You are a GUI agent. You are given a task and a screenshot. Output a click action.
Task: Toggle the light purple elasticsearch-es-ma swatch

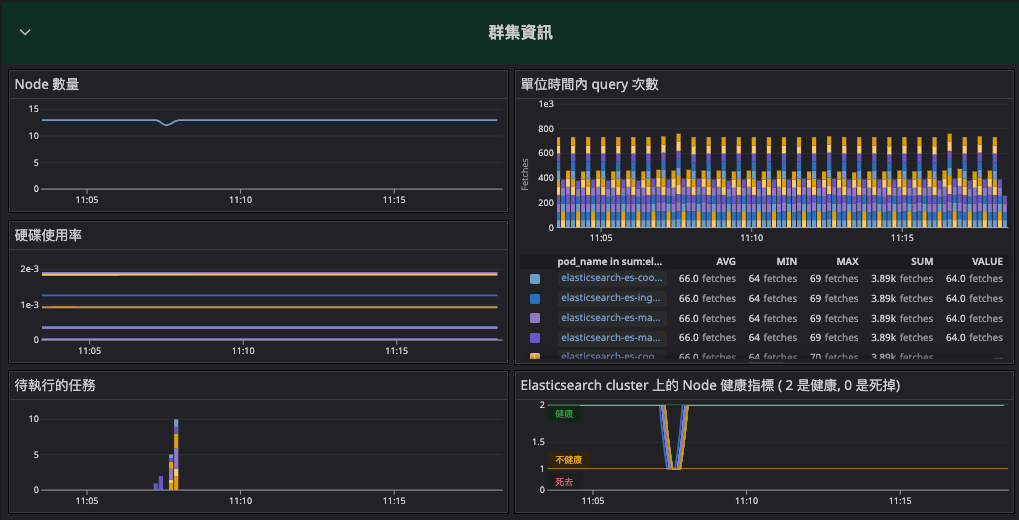(535, 318)
